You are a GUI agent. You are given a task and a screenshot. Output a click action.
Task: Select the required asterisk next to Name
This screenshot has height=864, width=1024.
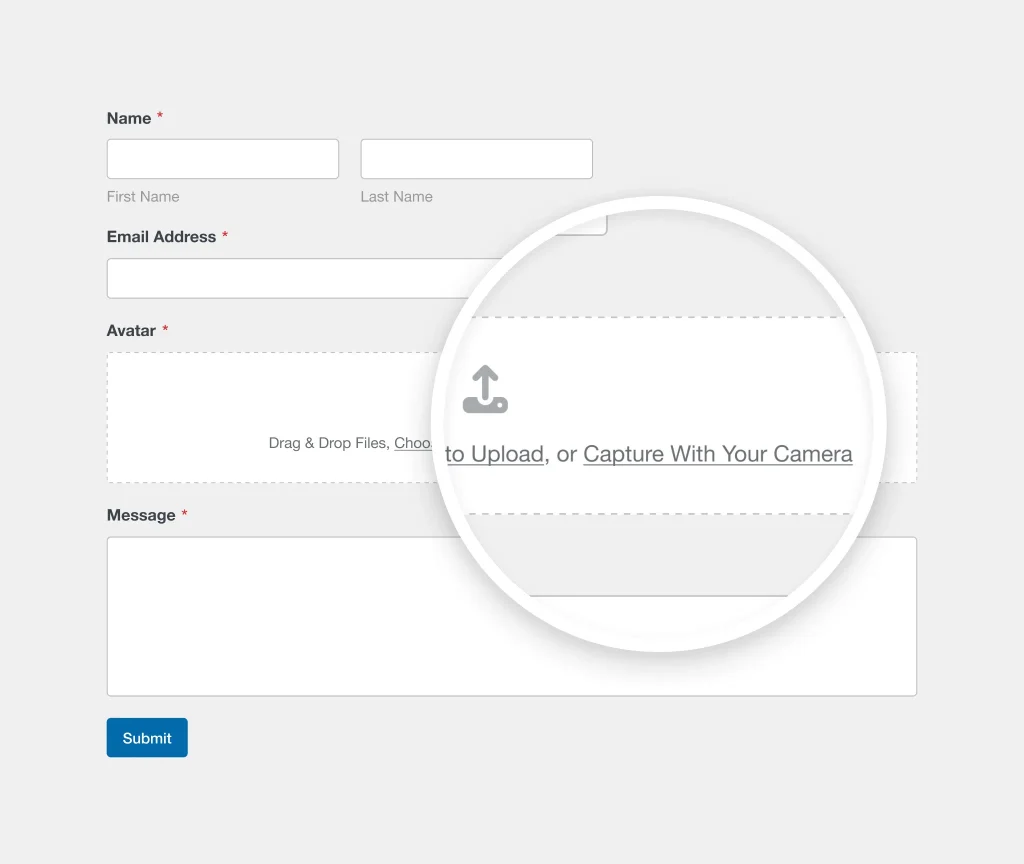[160, 116]
